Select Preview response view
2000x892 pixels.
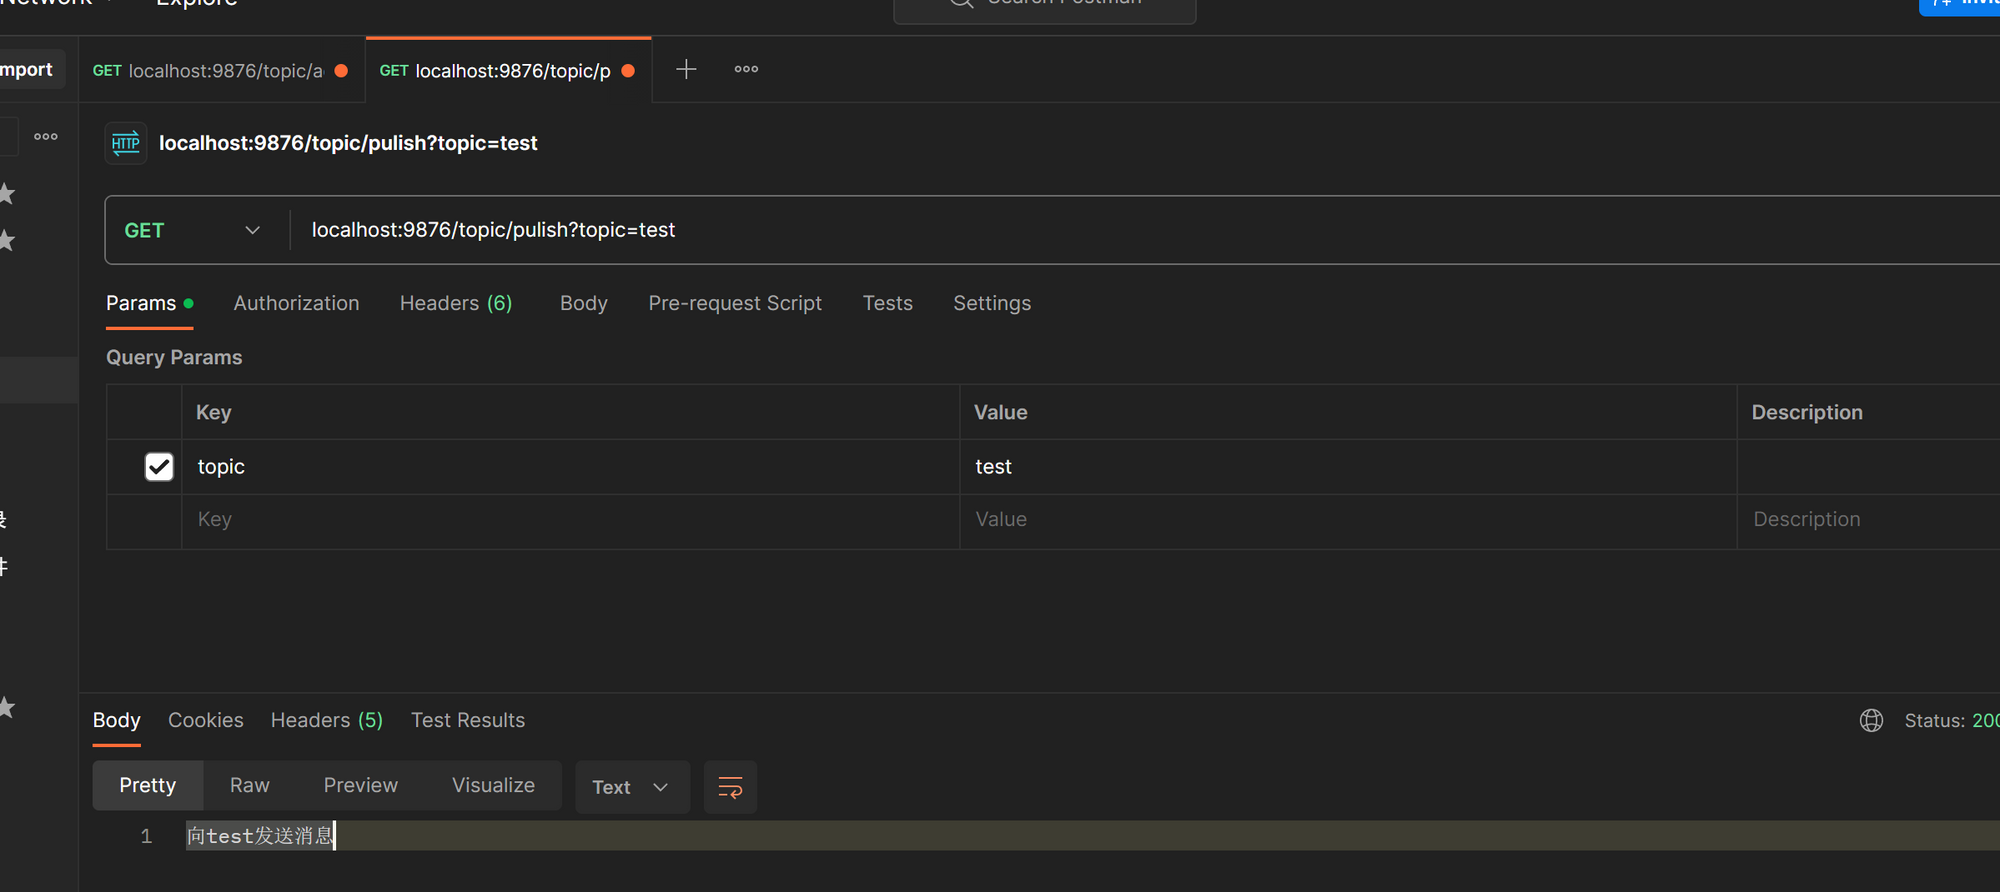pos(361,786)
